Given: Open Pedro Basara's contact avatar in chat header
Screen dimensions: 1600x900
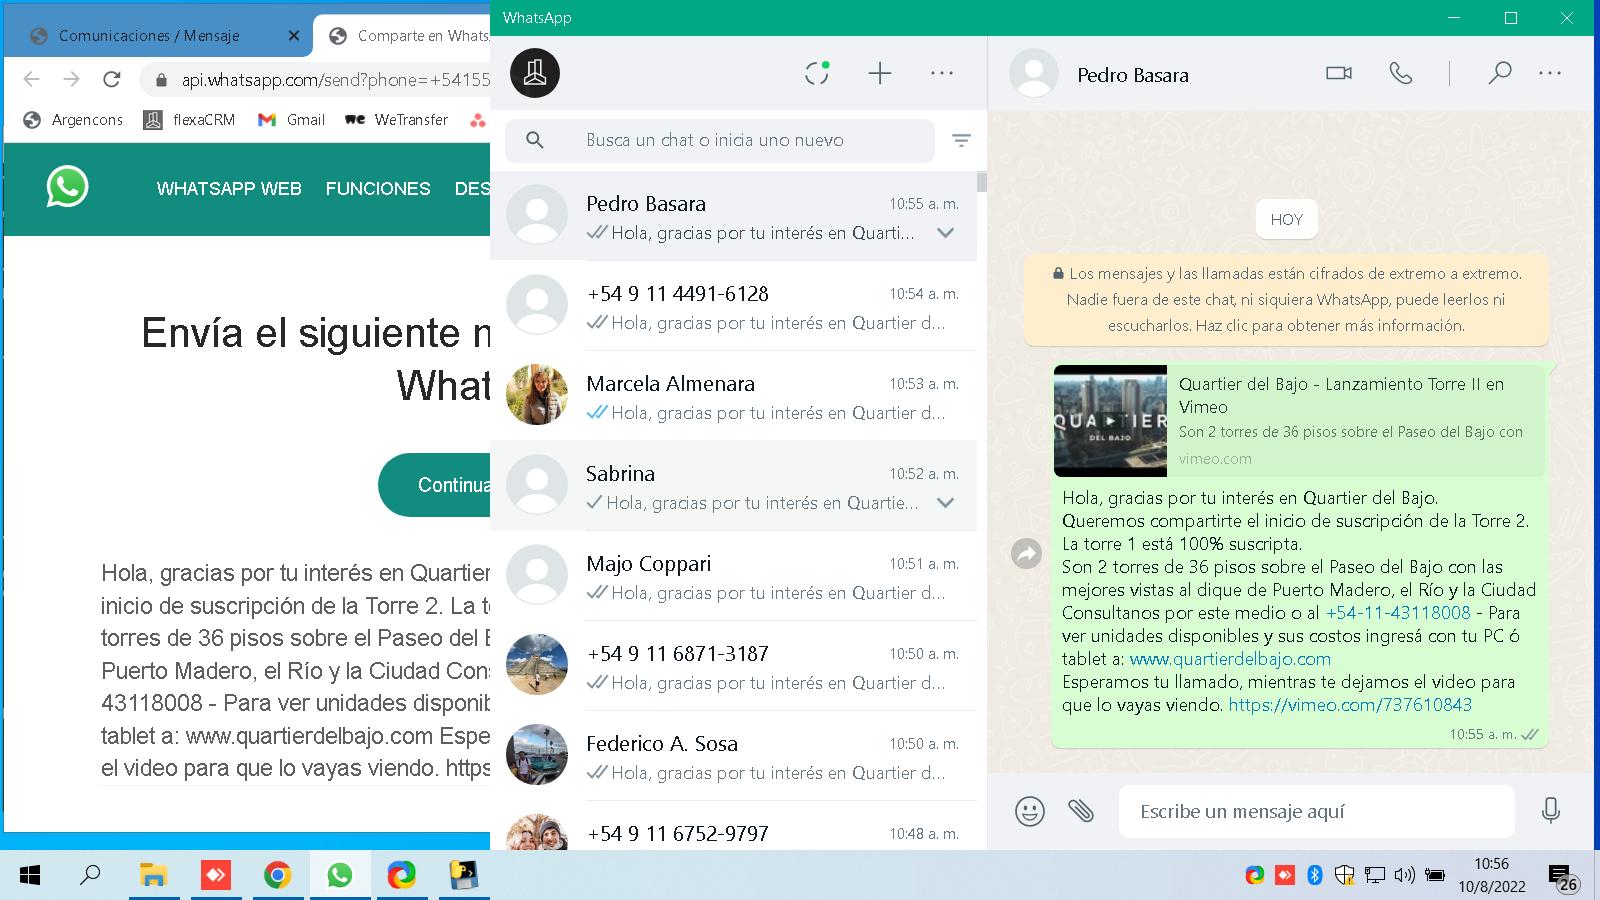Looking at the screenshot, I should (1034, 74).
